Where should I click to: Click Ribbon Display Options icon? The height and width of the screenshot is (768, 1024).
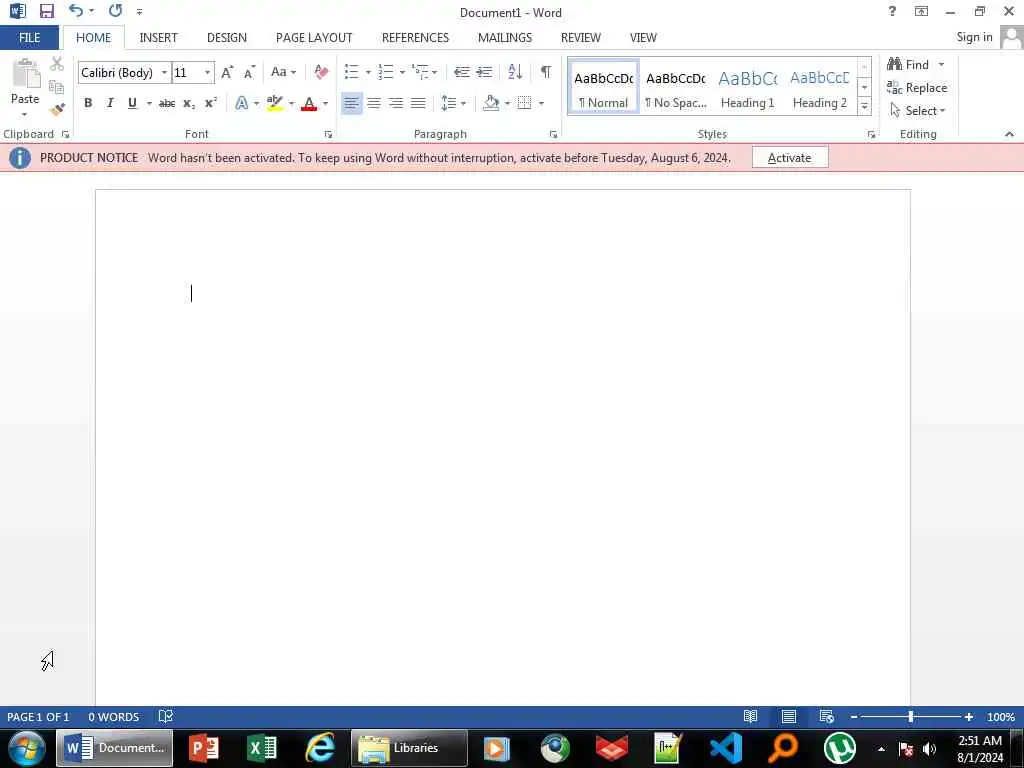point(921,11)
